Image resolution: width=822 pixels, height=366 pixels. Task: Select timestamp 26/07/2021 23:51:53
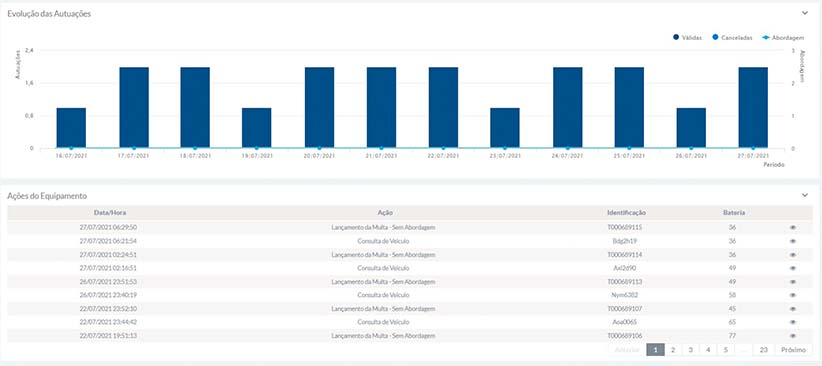pos(109,282)
